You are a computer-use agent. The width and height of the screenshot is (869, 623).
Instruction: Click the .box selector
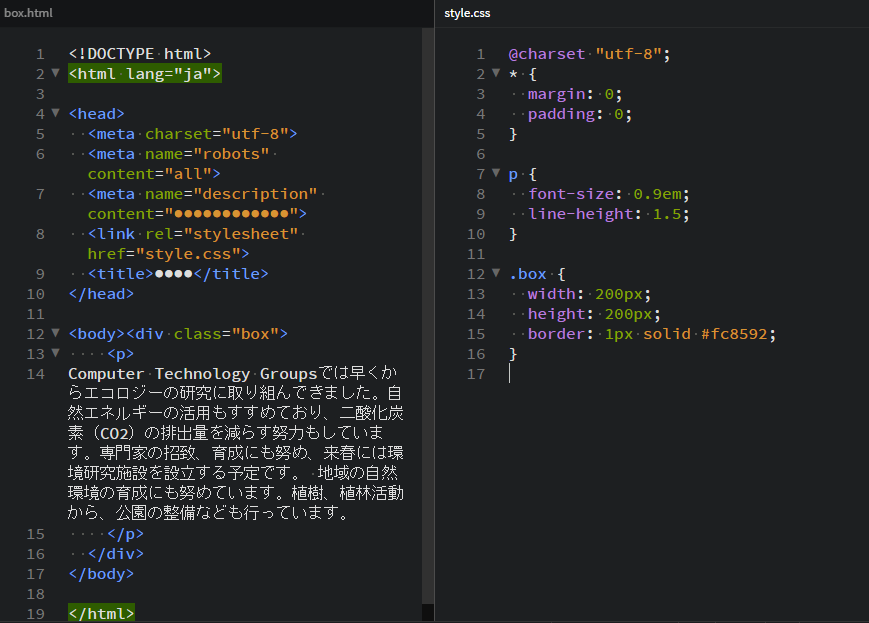(x=528, y=274)
